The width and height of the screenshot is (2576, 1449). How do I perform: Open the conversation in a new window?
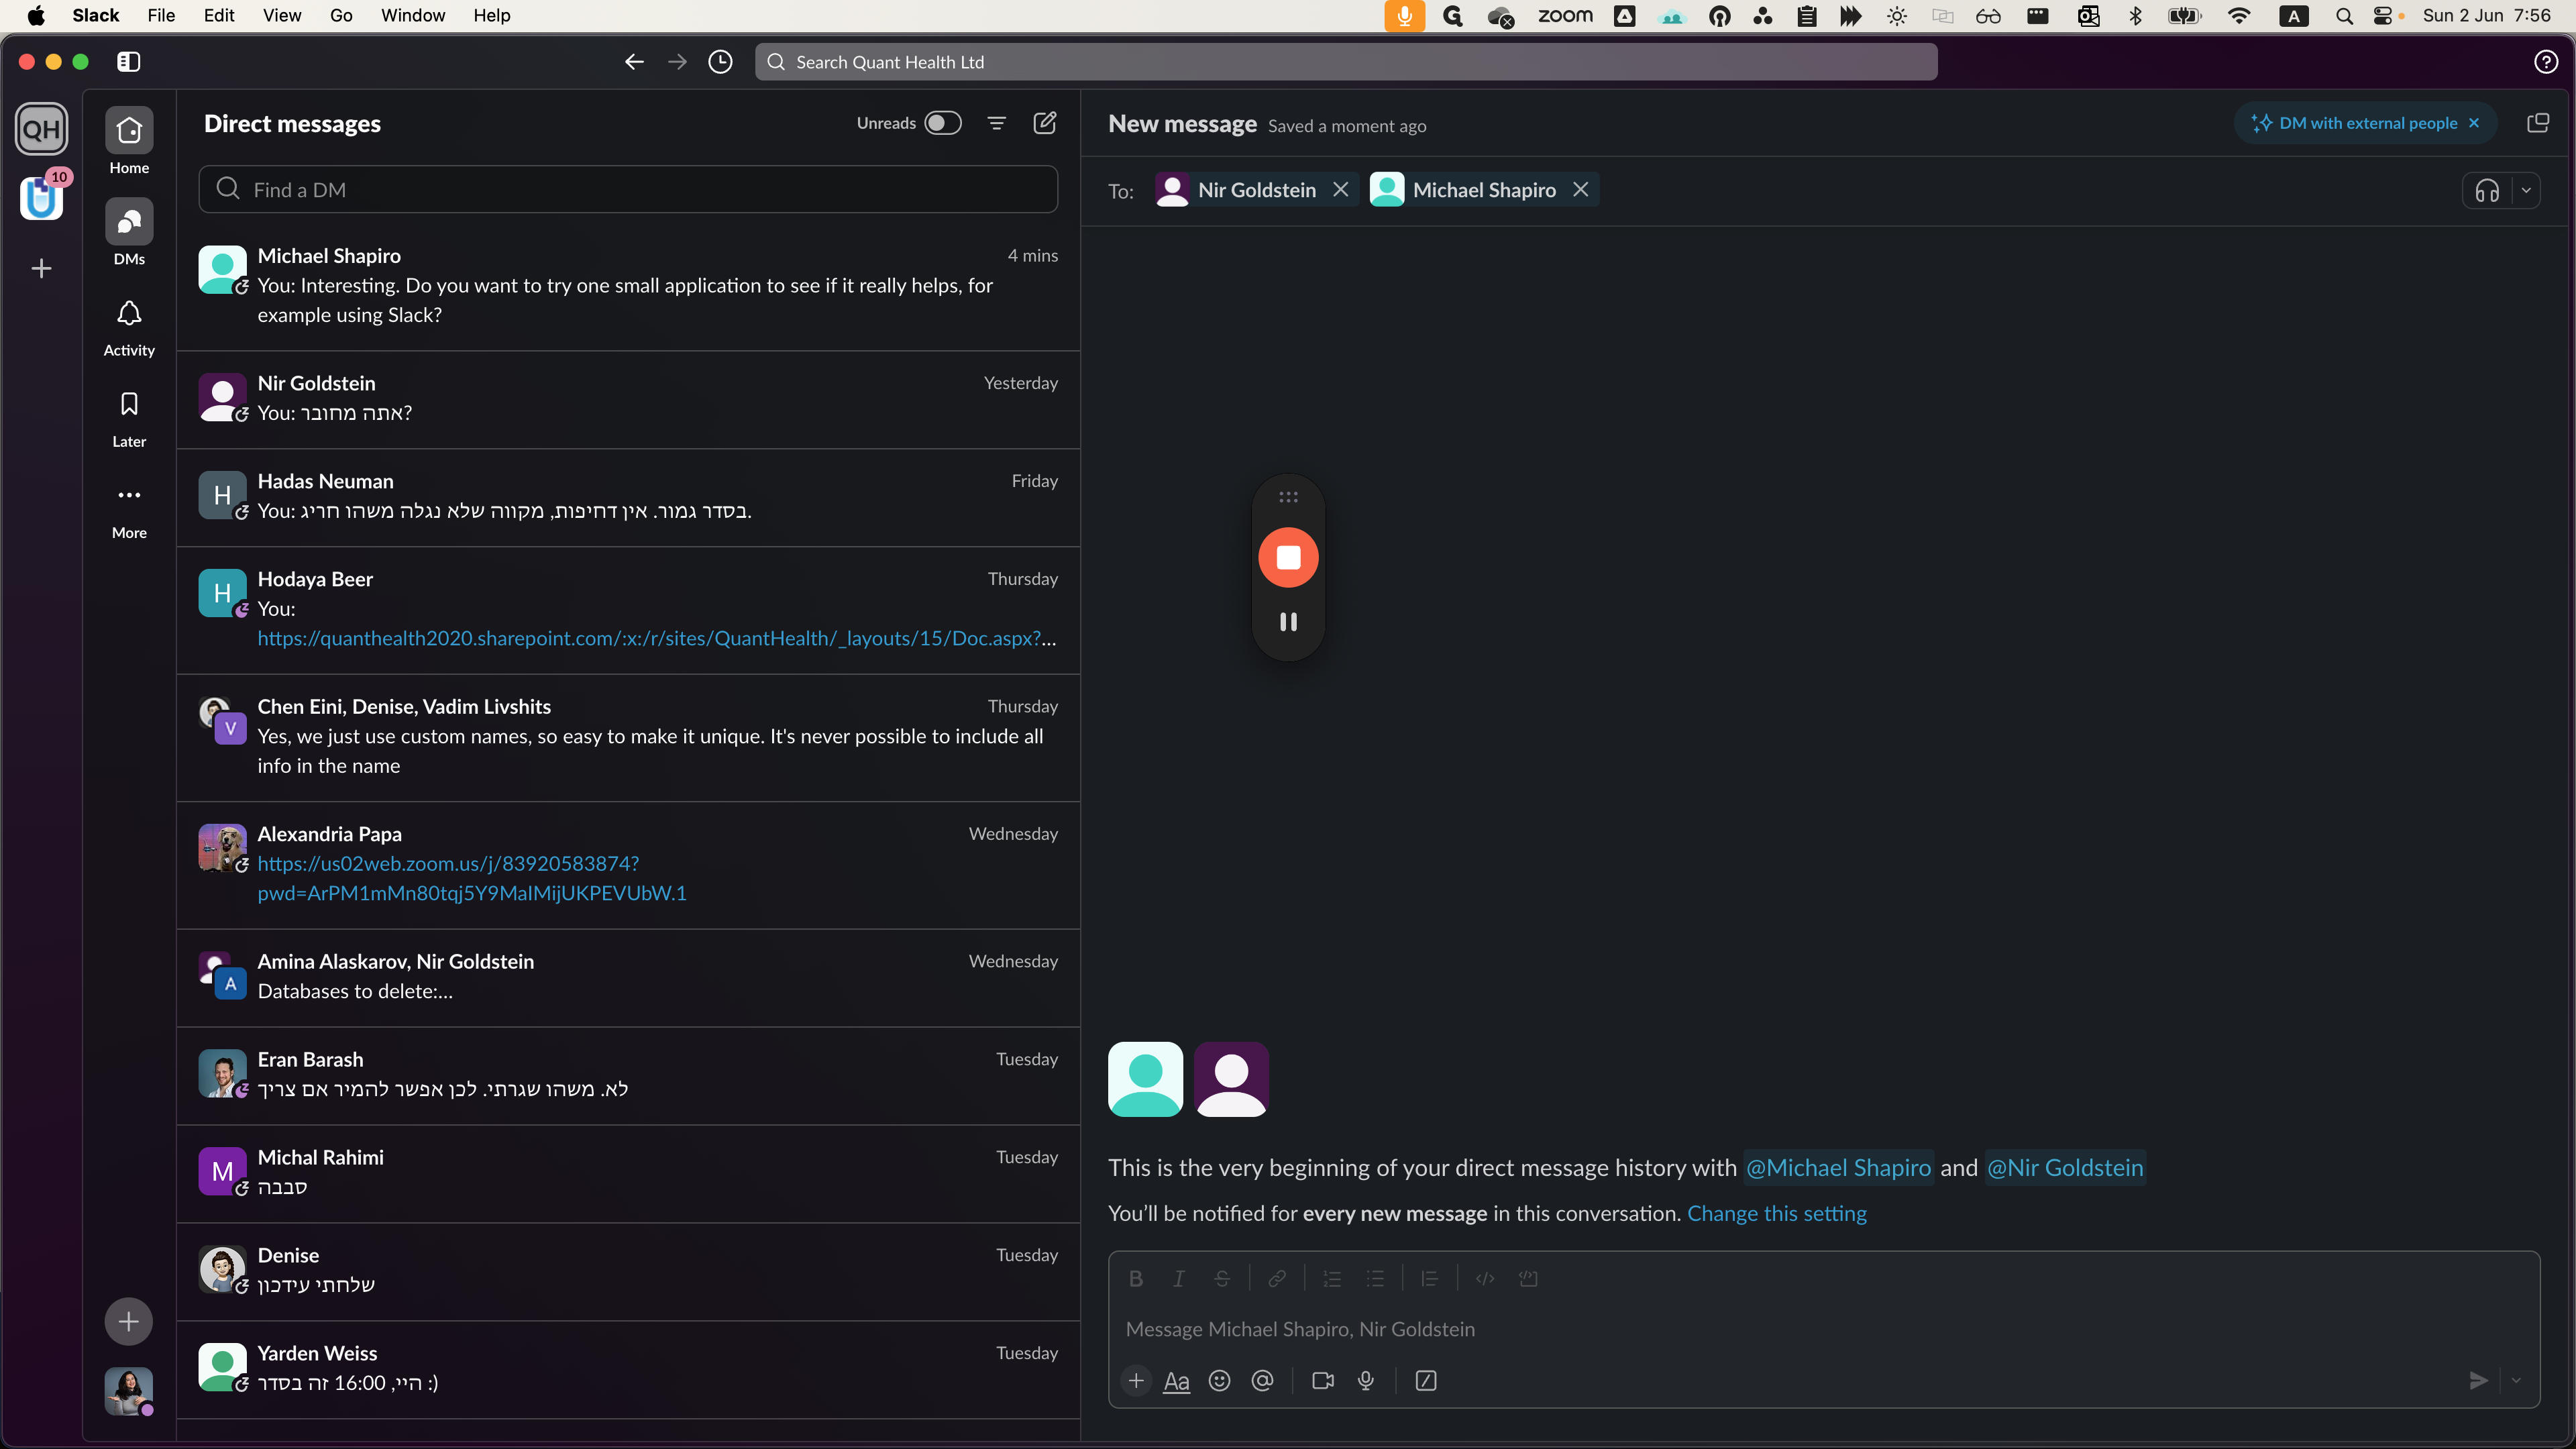point(2537,123)
